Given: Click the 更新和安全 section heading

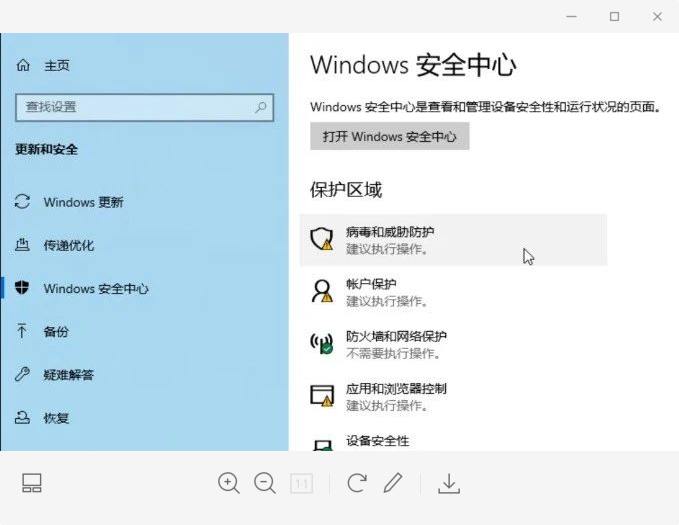Looking at the screenshot, I should click(x=47, y=149).
